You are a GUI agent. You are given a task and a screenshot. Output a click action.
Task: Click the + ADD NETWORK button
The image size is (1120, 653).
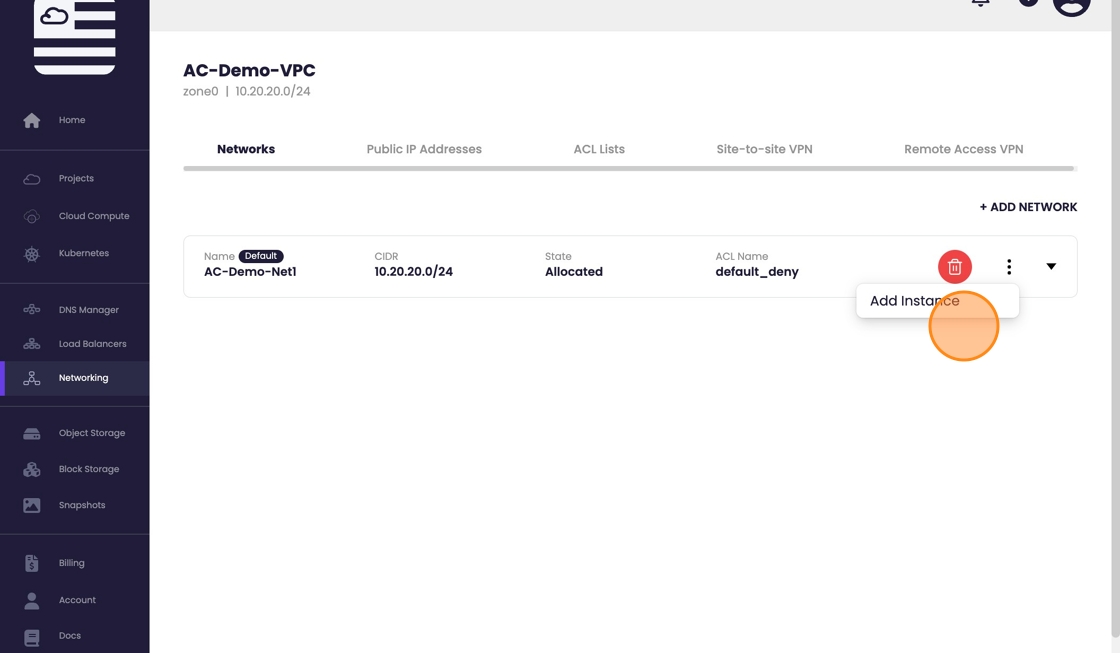(x=1028, y=207)
